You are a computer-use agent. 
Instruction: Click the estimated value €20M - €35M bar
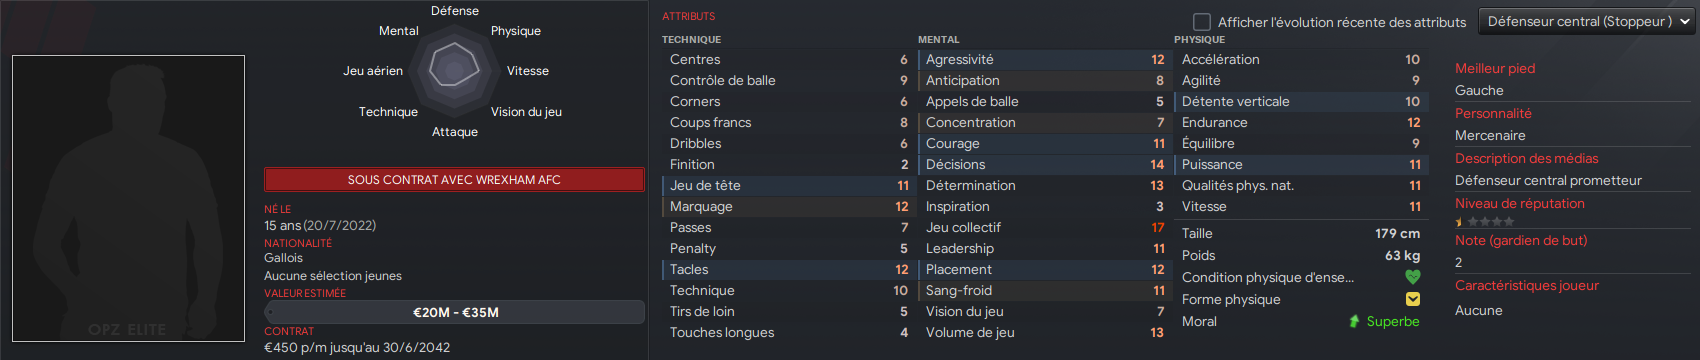455,312
